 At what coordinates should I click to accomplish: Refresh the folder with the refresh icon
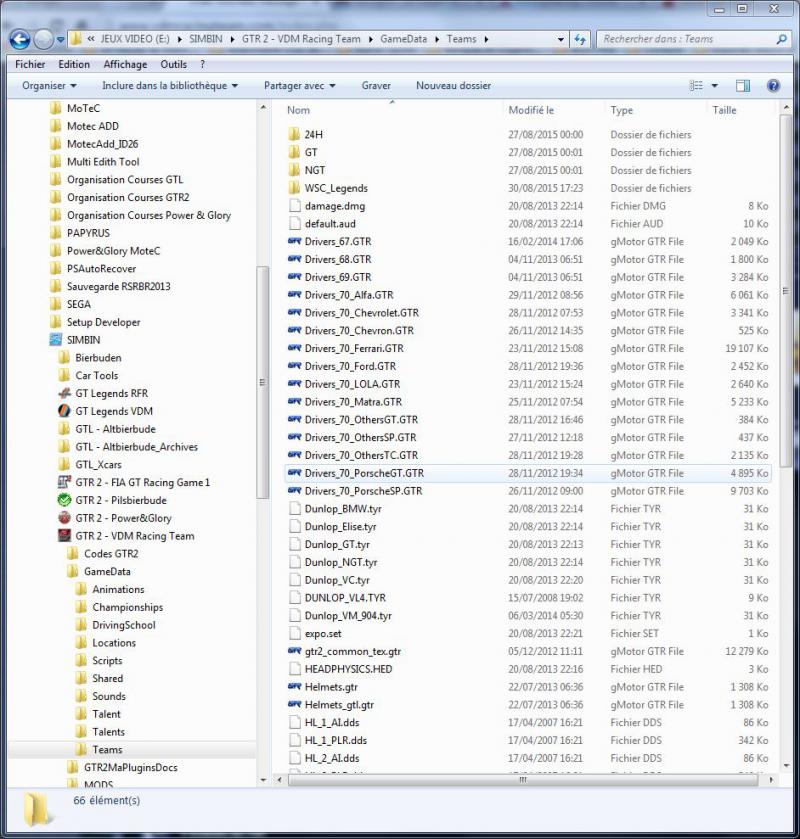(580, 39)
